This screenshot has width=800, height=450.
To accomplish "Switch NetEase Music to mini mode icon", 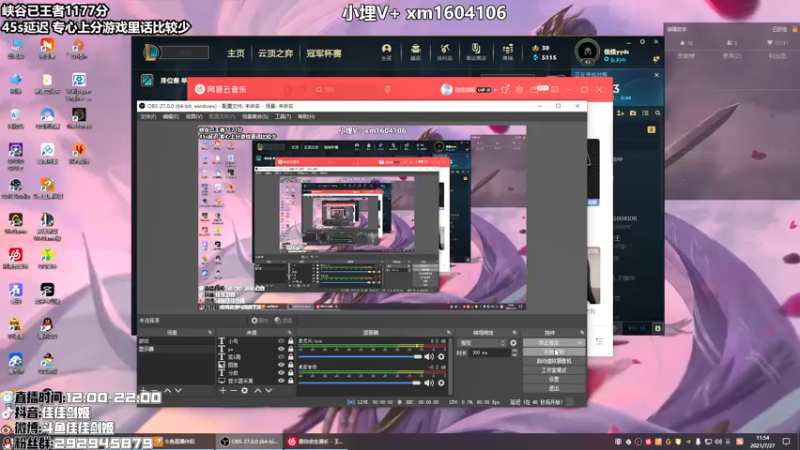I will (555, 89).
